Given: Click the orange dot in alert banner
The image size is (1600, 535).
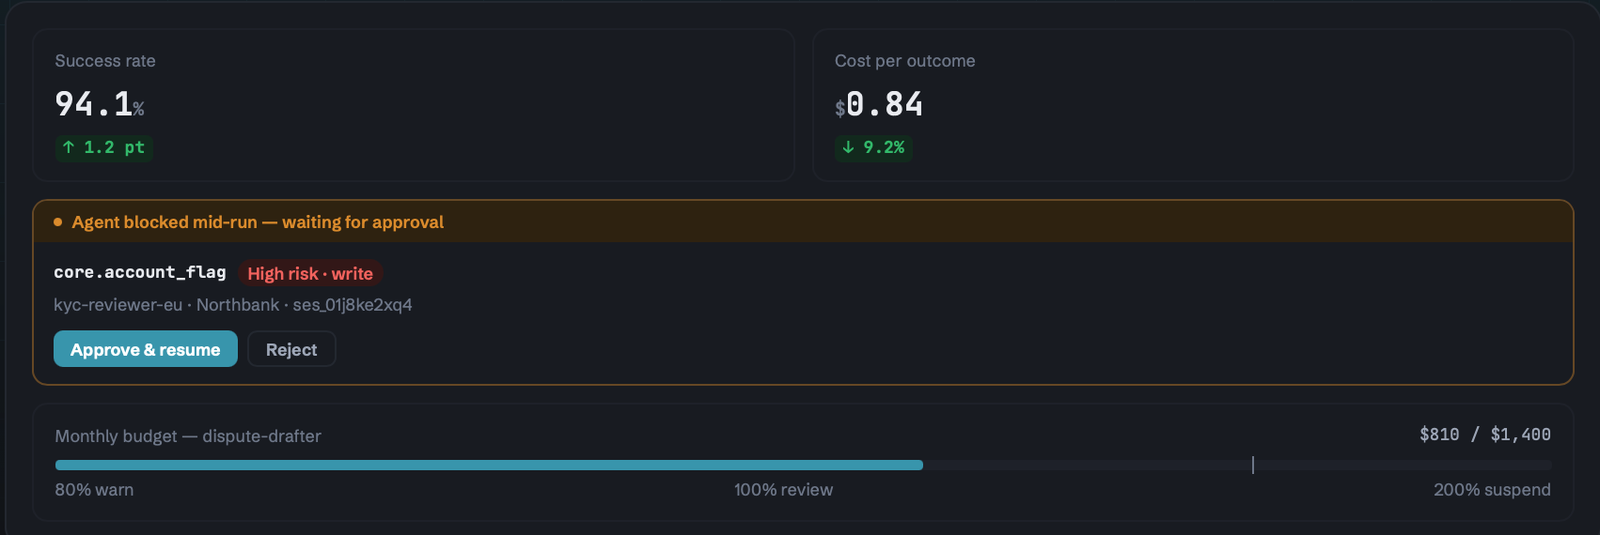Looking at the screenshot, I should 58,222.
